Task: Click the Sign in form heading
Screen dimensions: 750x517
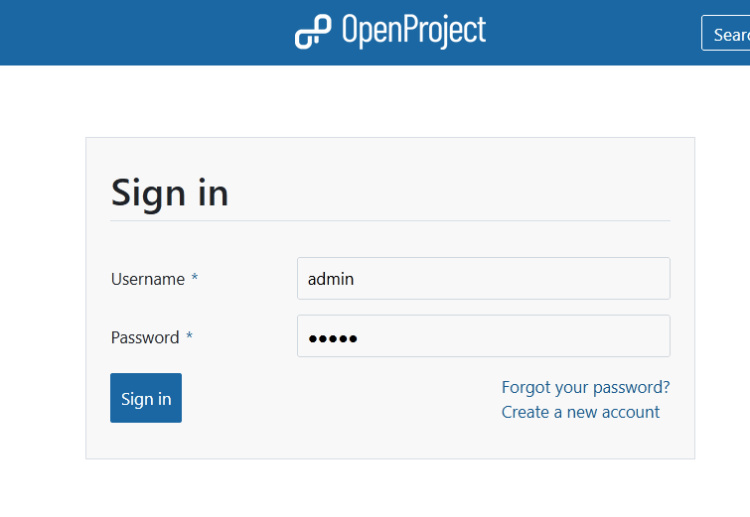Action: click(x=170, y=193)
